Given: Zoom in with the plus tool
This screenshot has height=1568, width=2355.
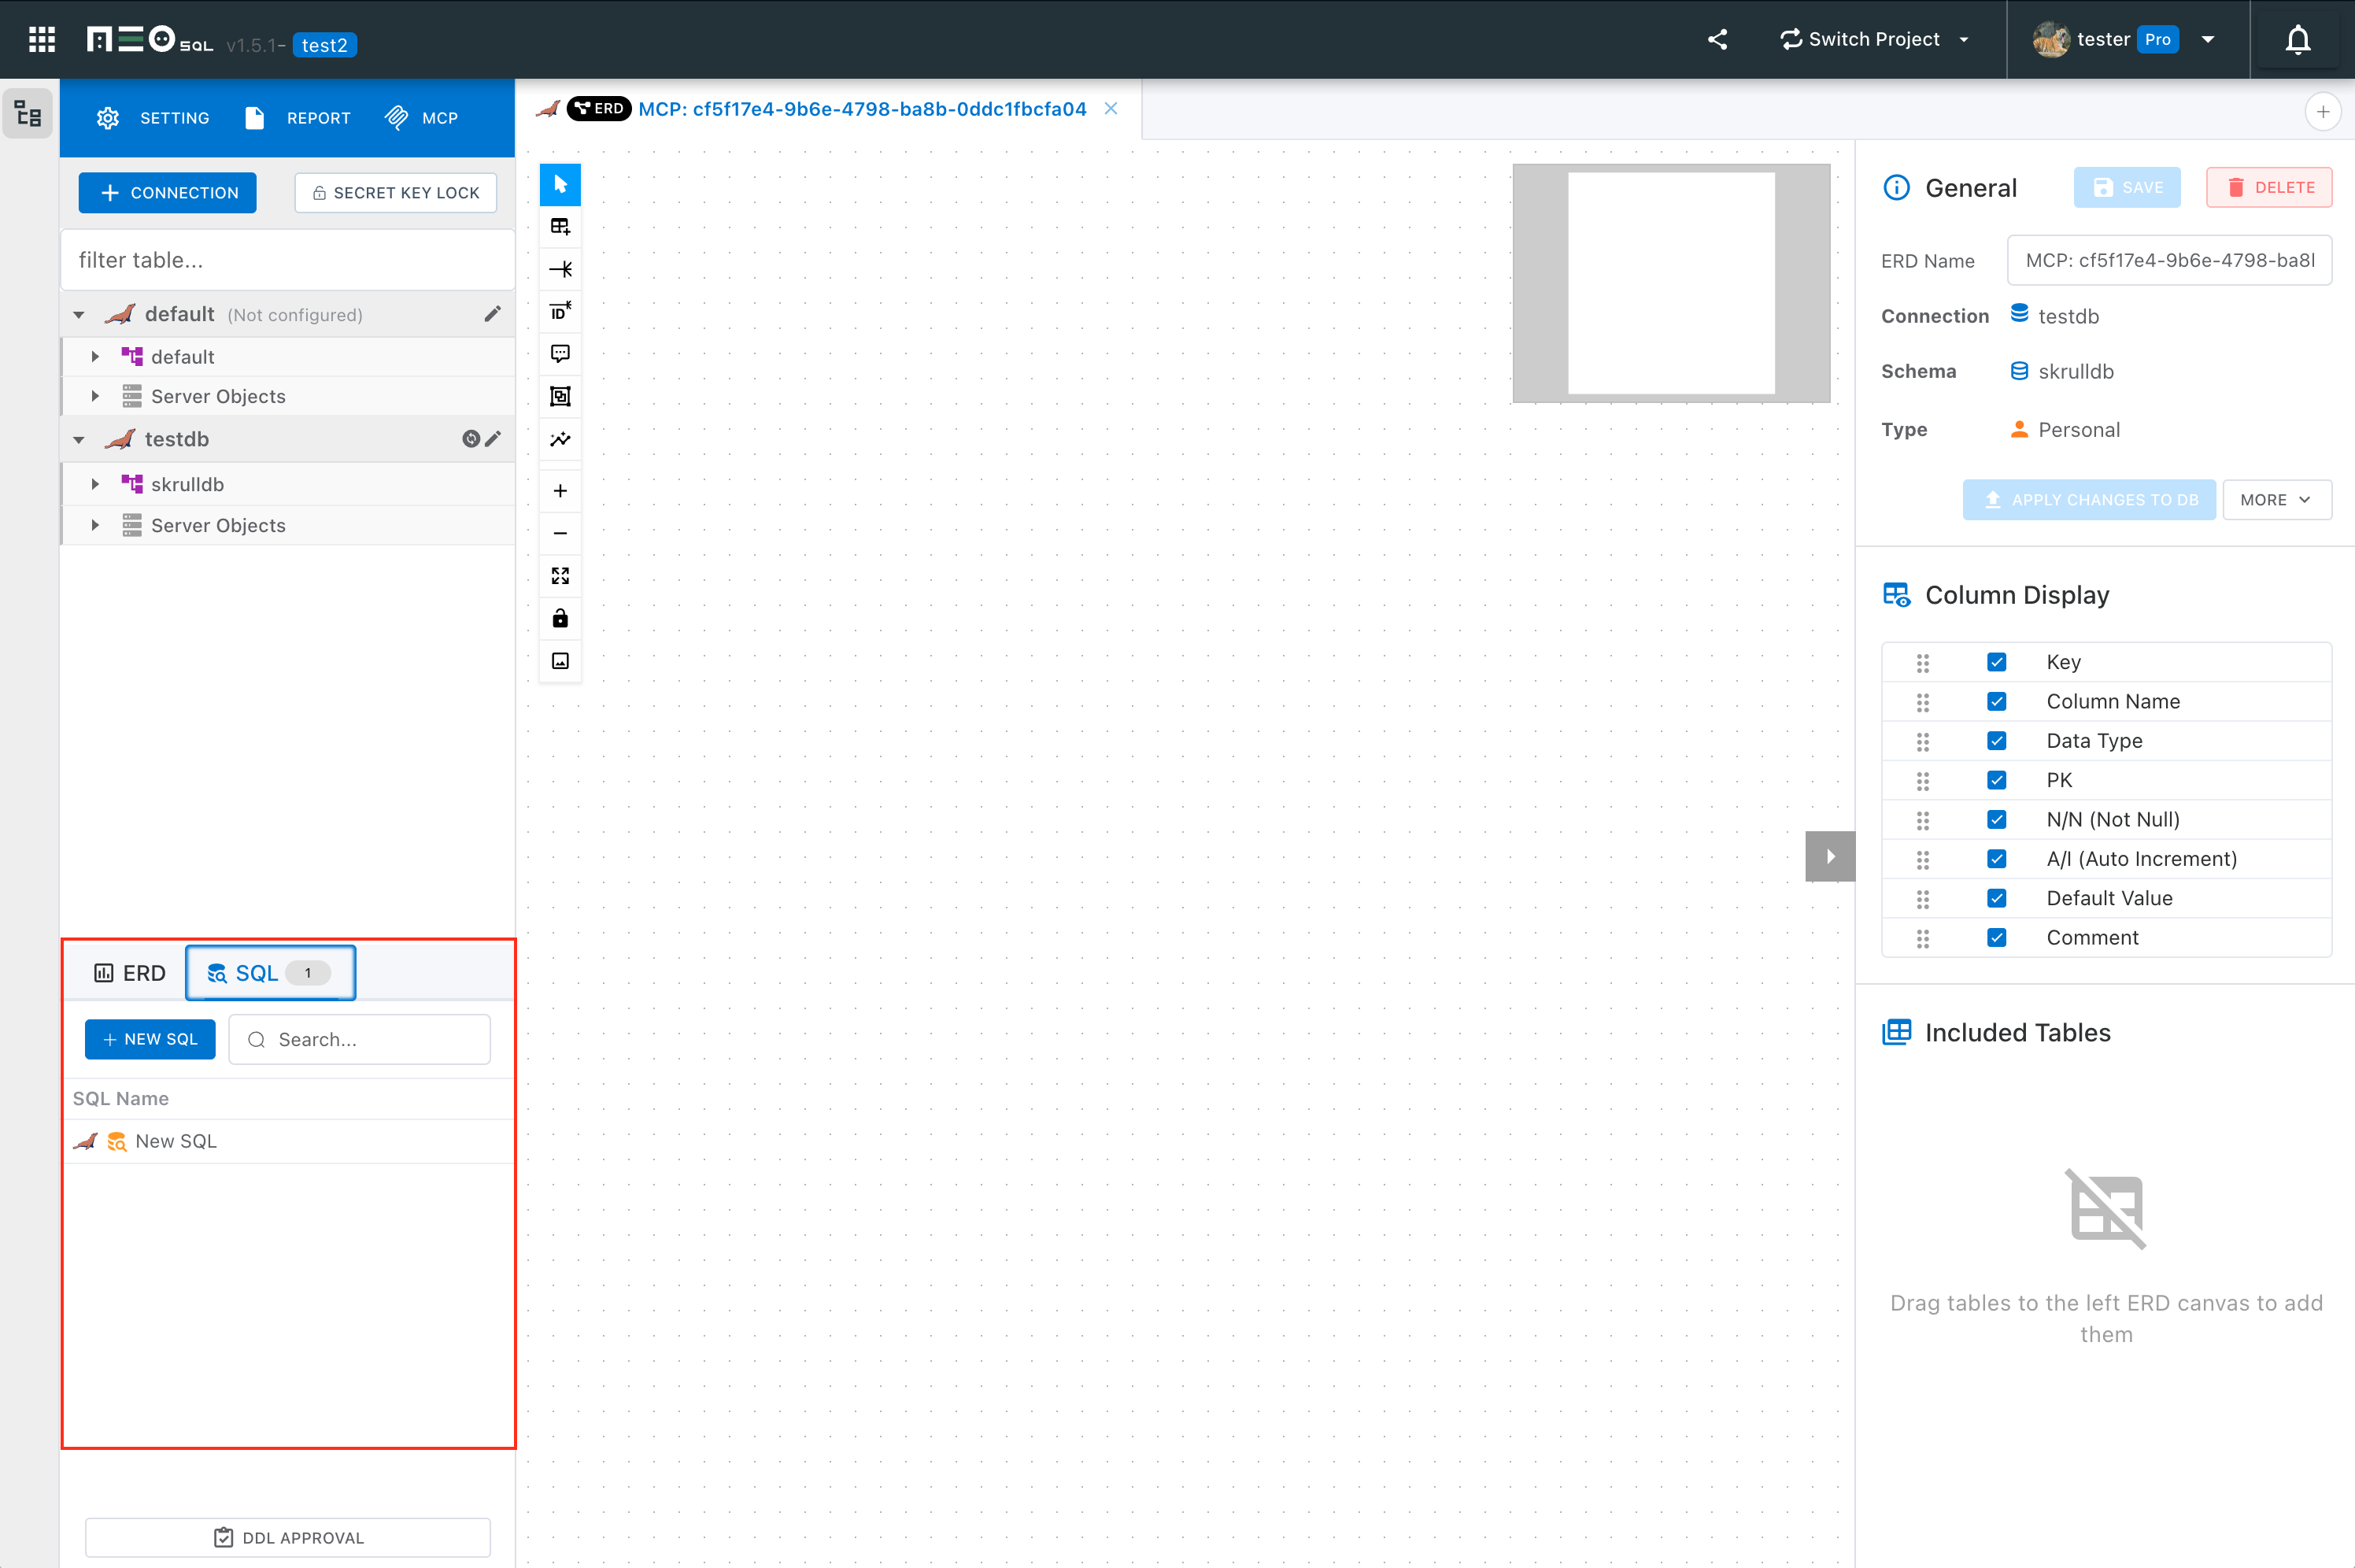Looking at the screenshot, I should [x=560, y=491].
